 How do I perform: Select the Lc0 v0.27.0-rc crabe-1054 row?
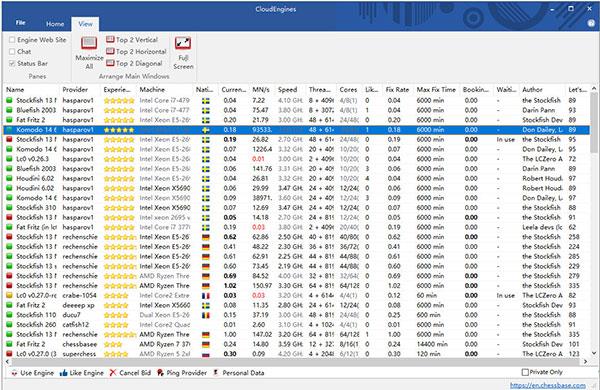click(297, 295)
